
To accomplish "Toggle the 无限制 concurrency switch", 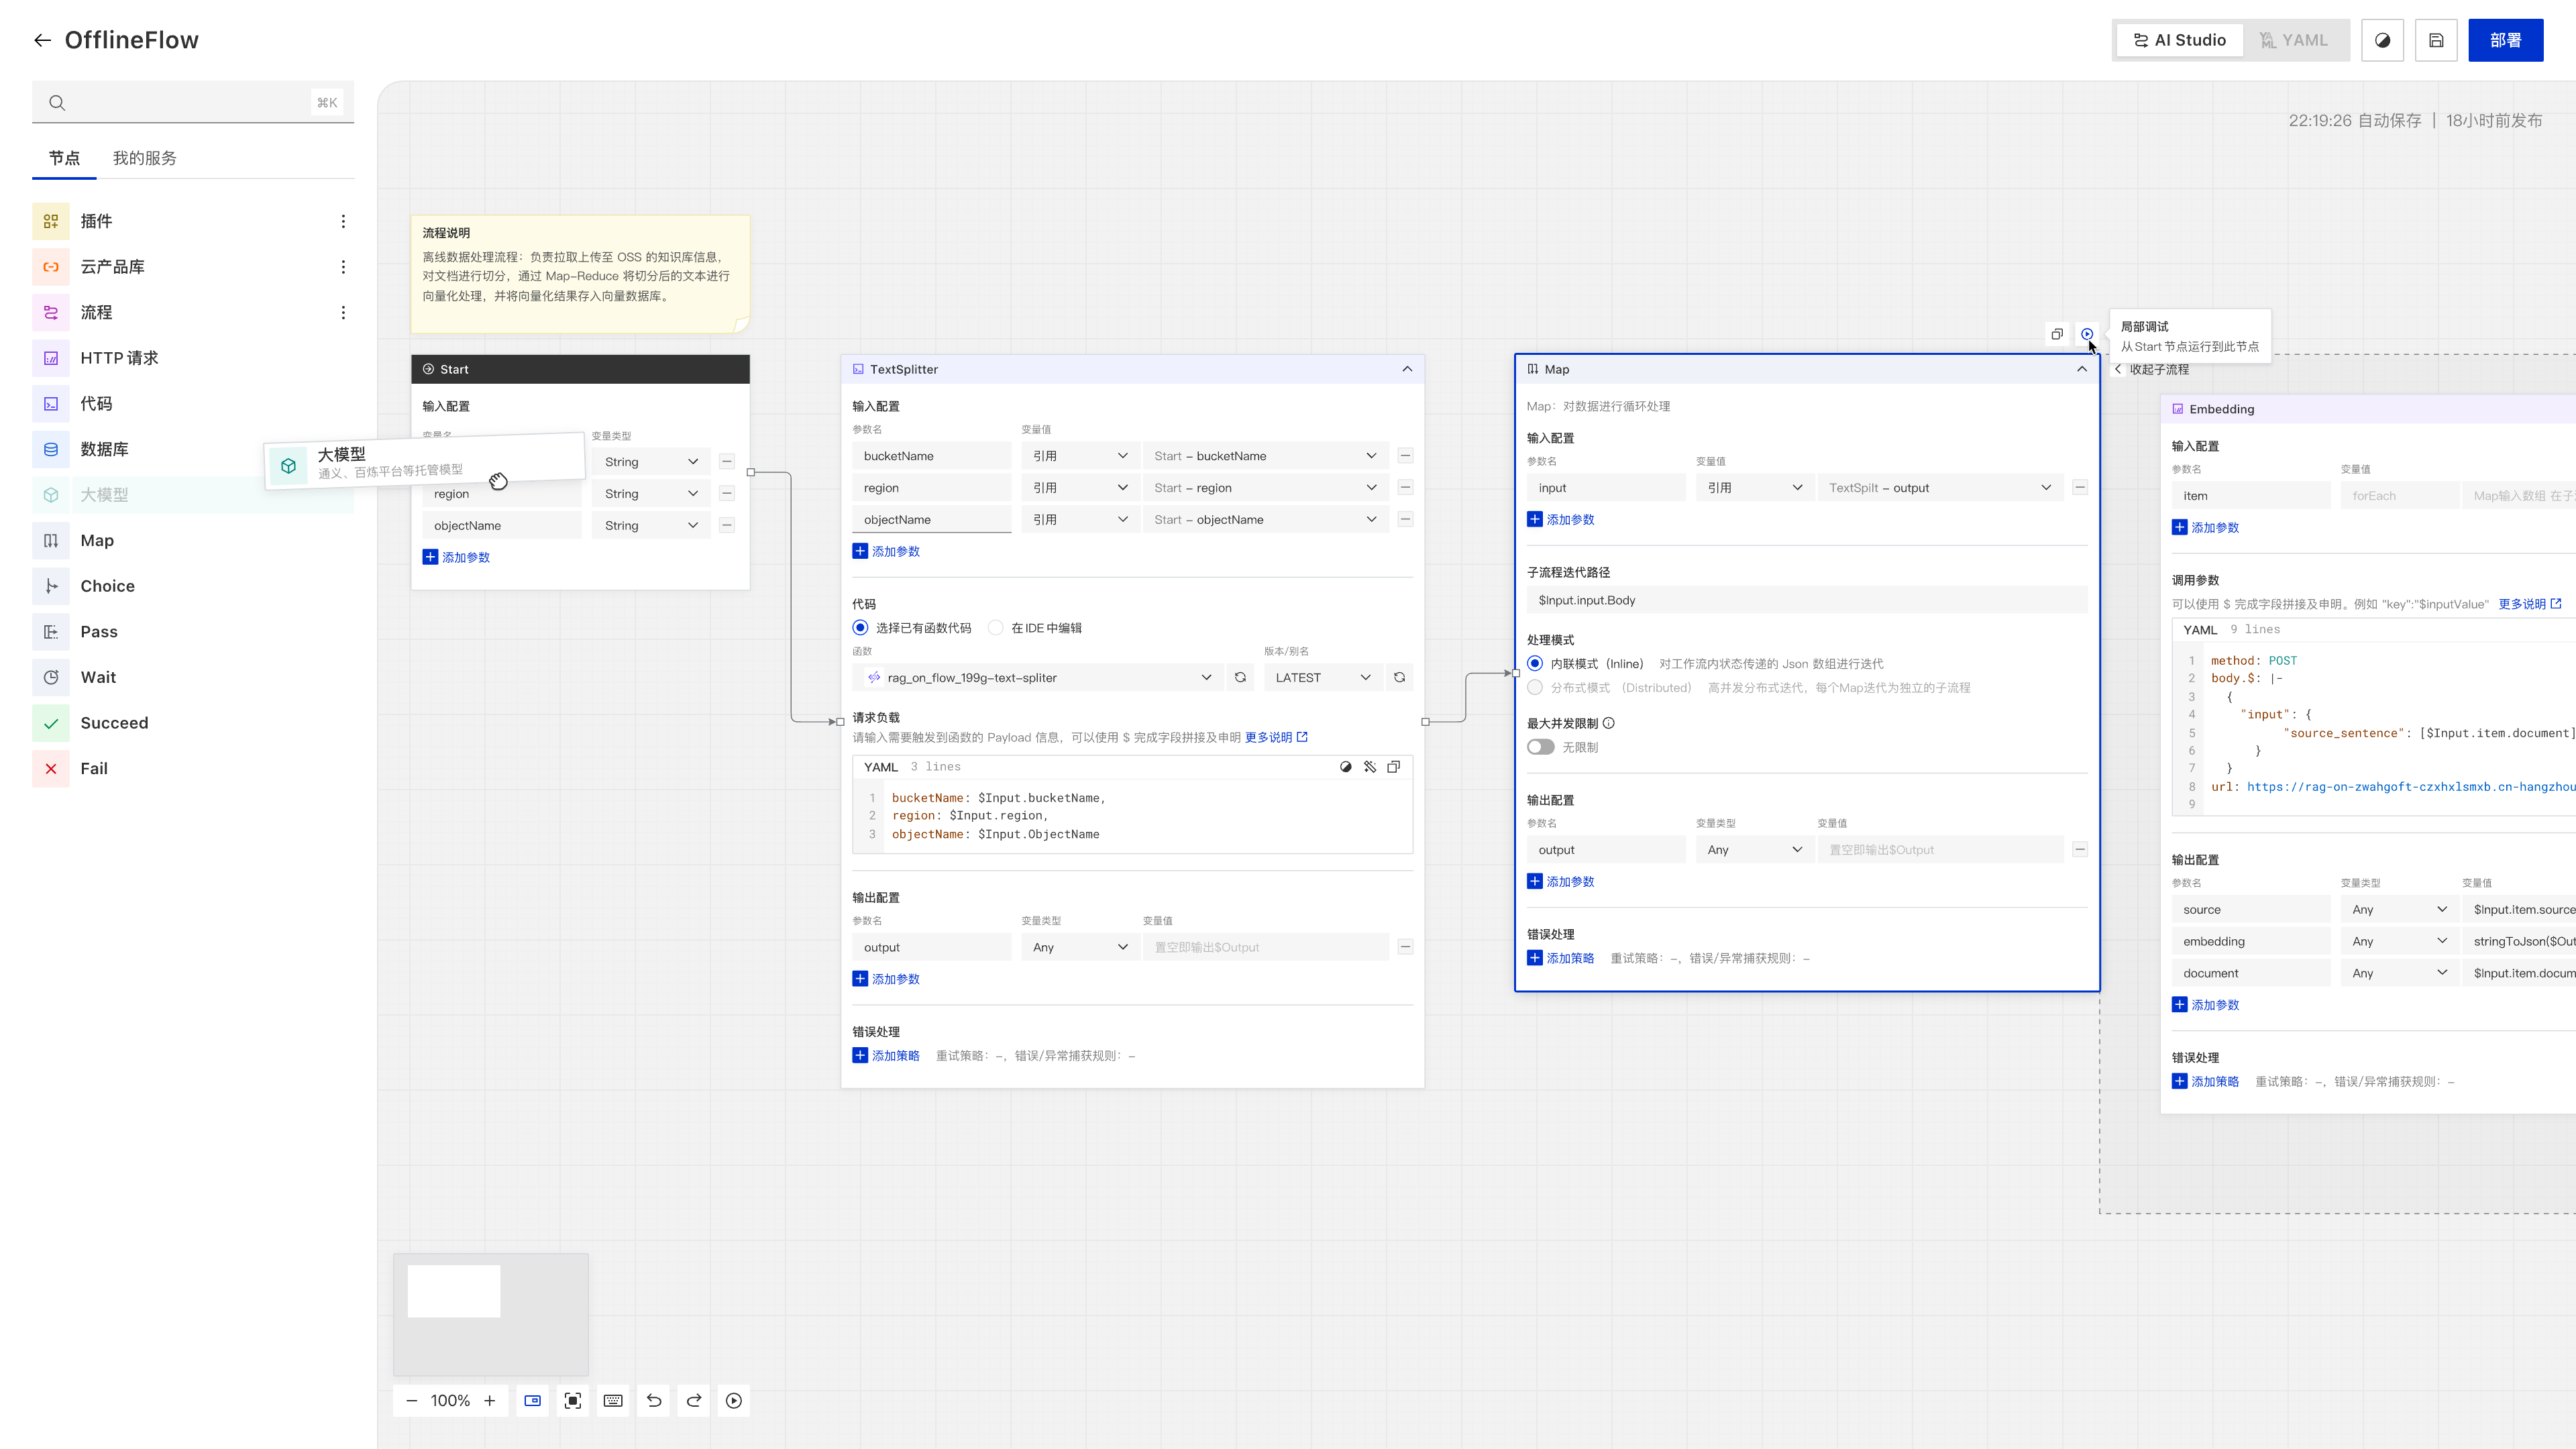I will (x=1540, y=747).
